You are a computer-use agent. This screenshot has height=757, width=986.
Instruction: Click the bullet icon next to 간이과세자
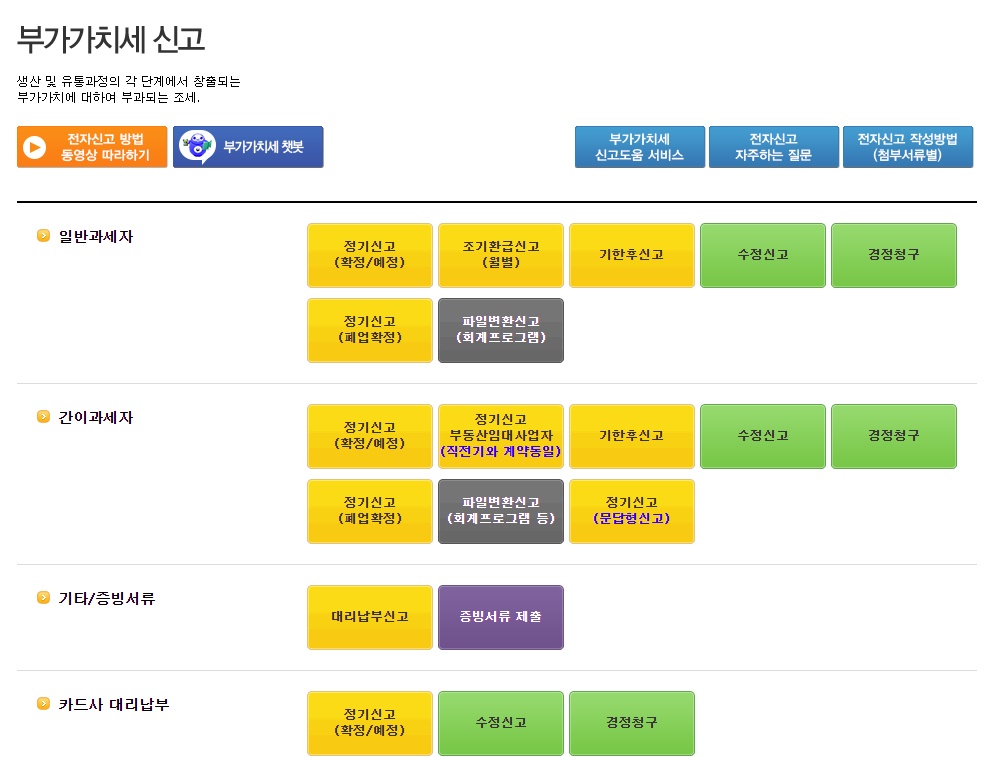[x=43, y=417]
